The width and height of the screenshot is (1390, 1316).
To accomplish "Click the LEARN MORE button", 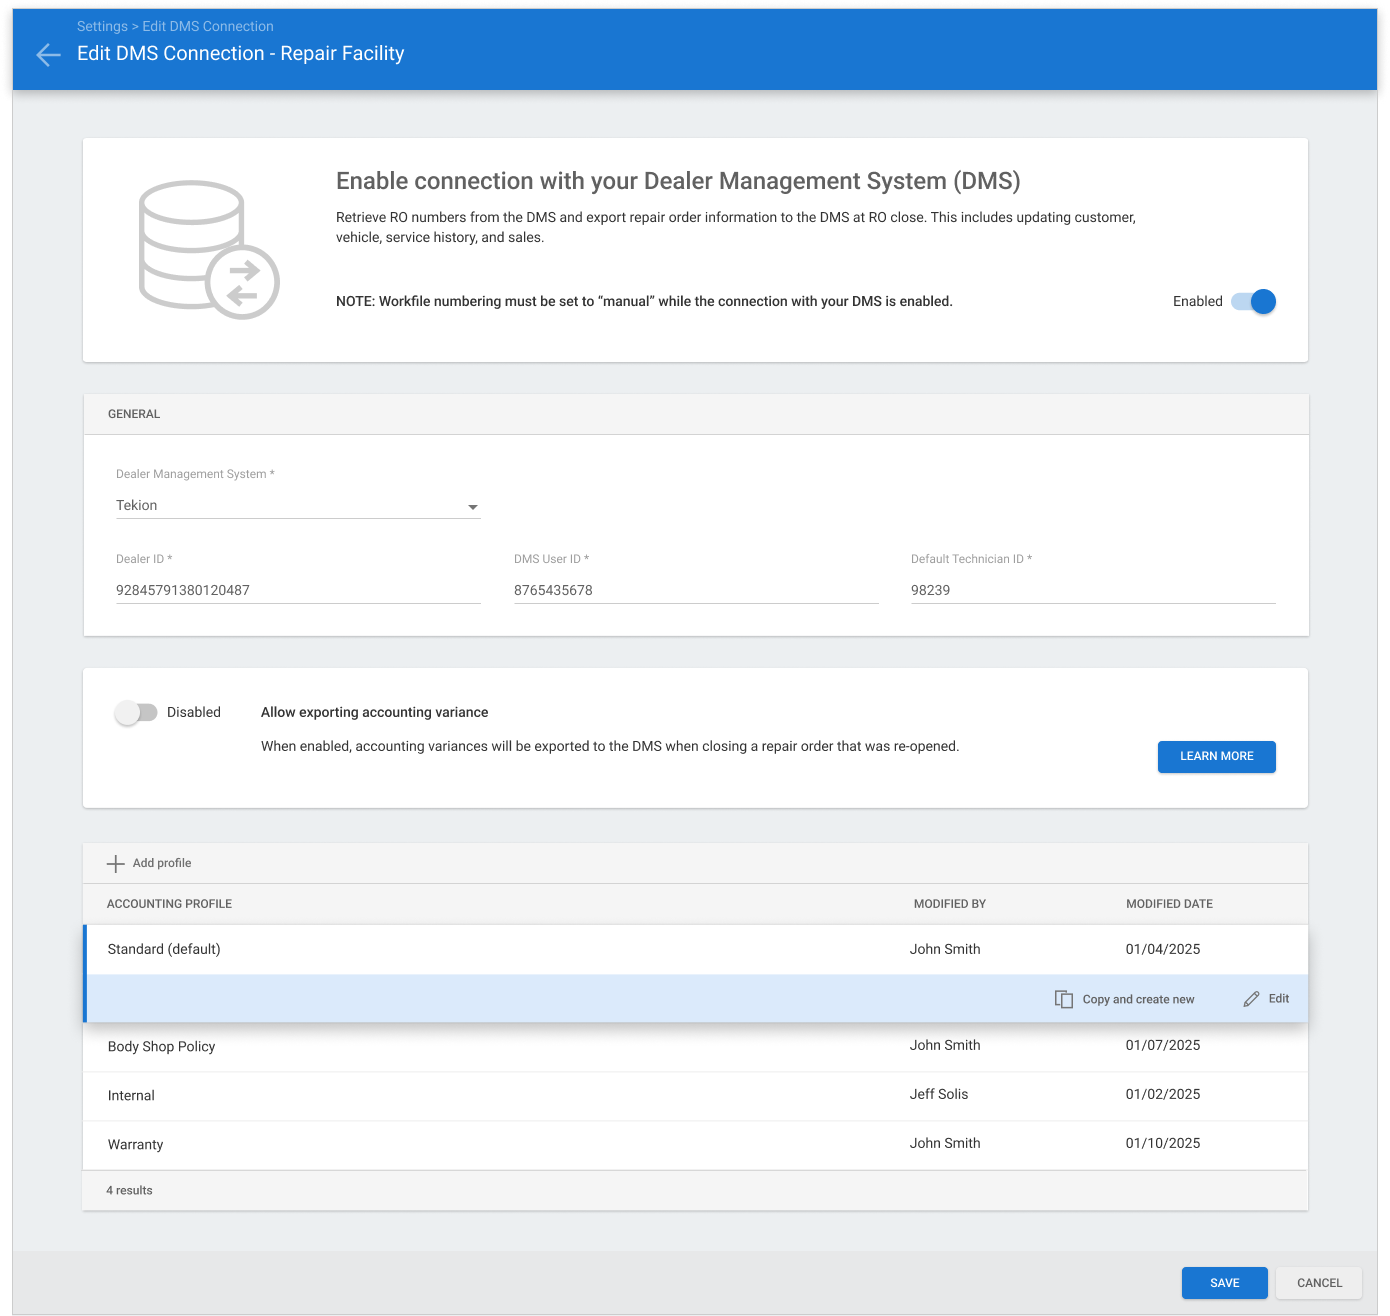I will pos(1216,756).
